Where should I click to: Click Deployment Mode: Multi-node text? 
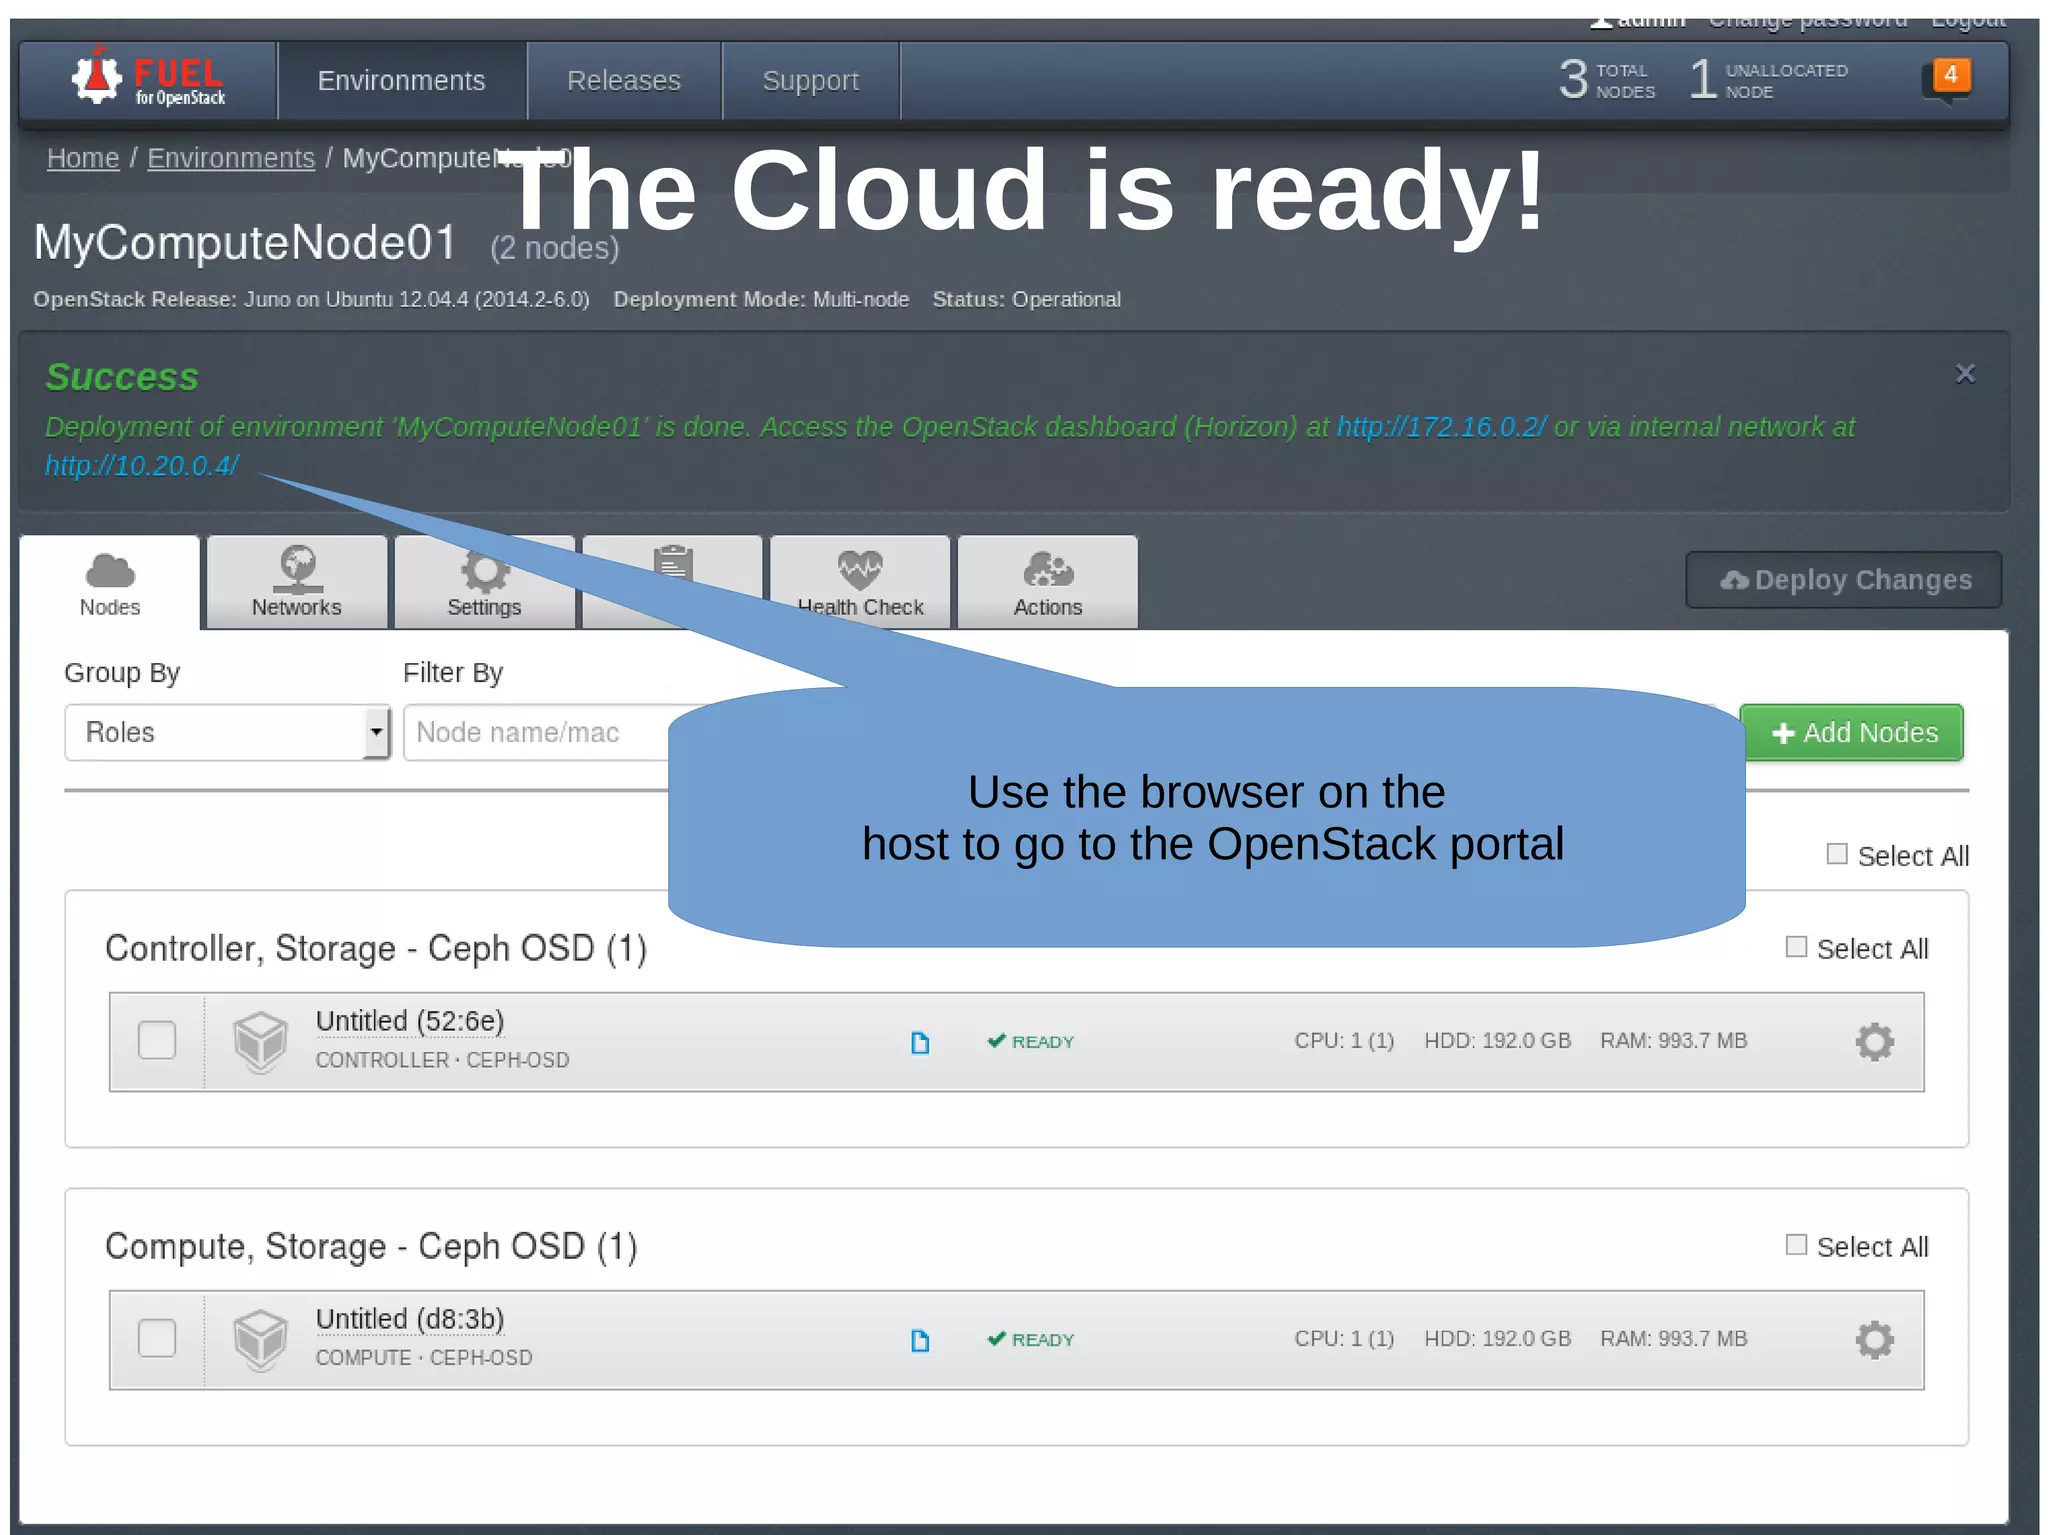click(x=761, y=300)
